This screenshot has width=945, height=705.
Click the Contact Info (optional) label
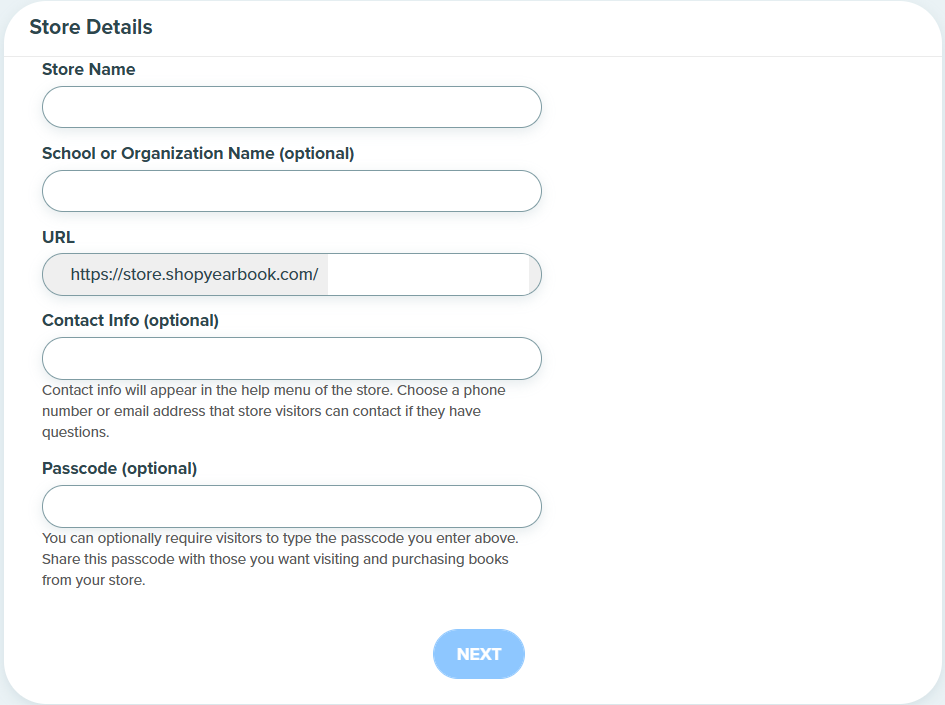pyautogui.click(x=130, y=321)
